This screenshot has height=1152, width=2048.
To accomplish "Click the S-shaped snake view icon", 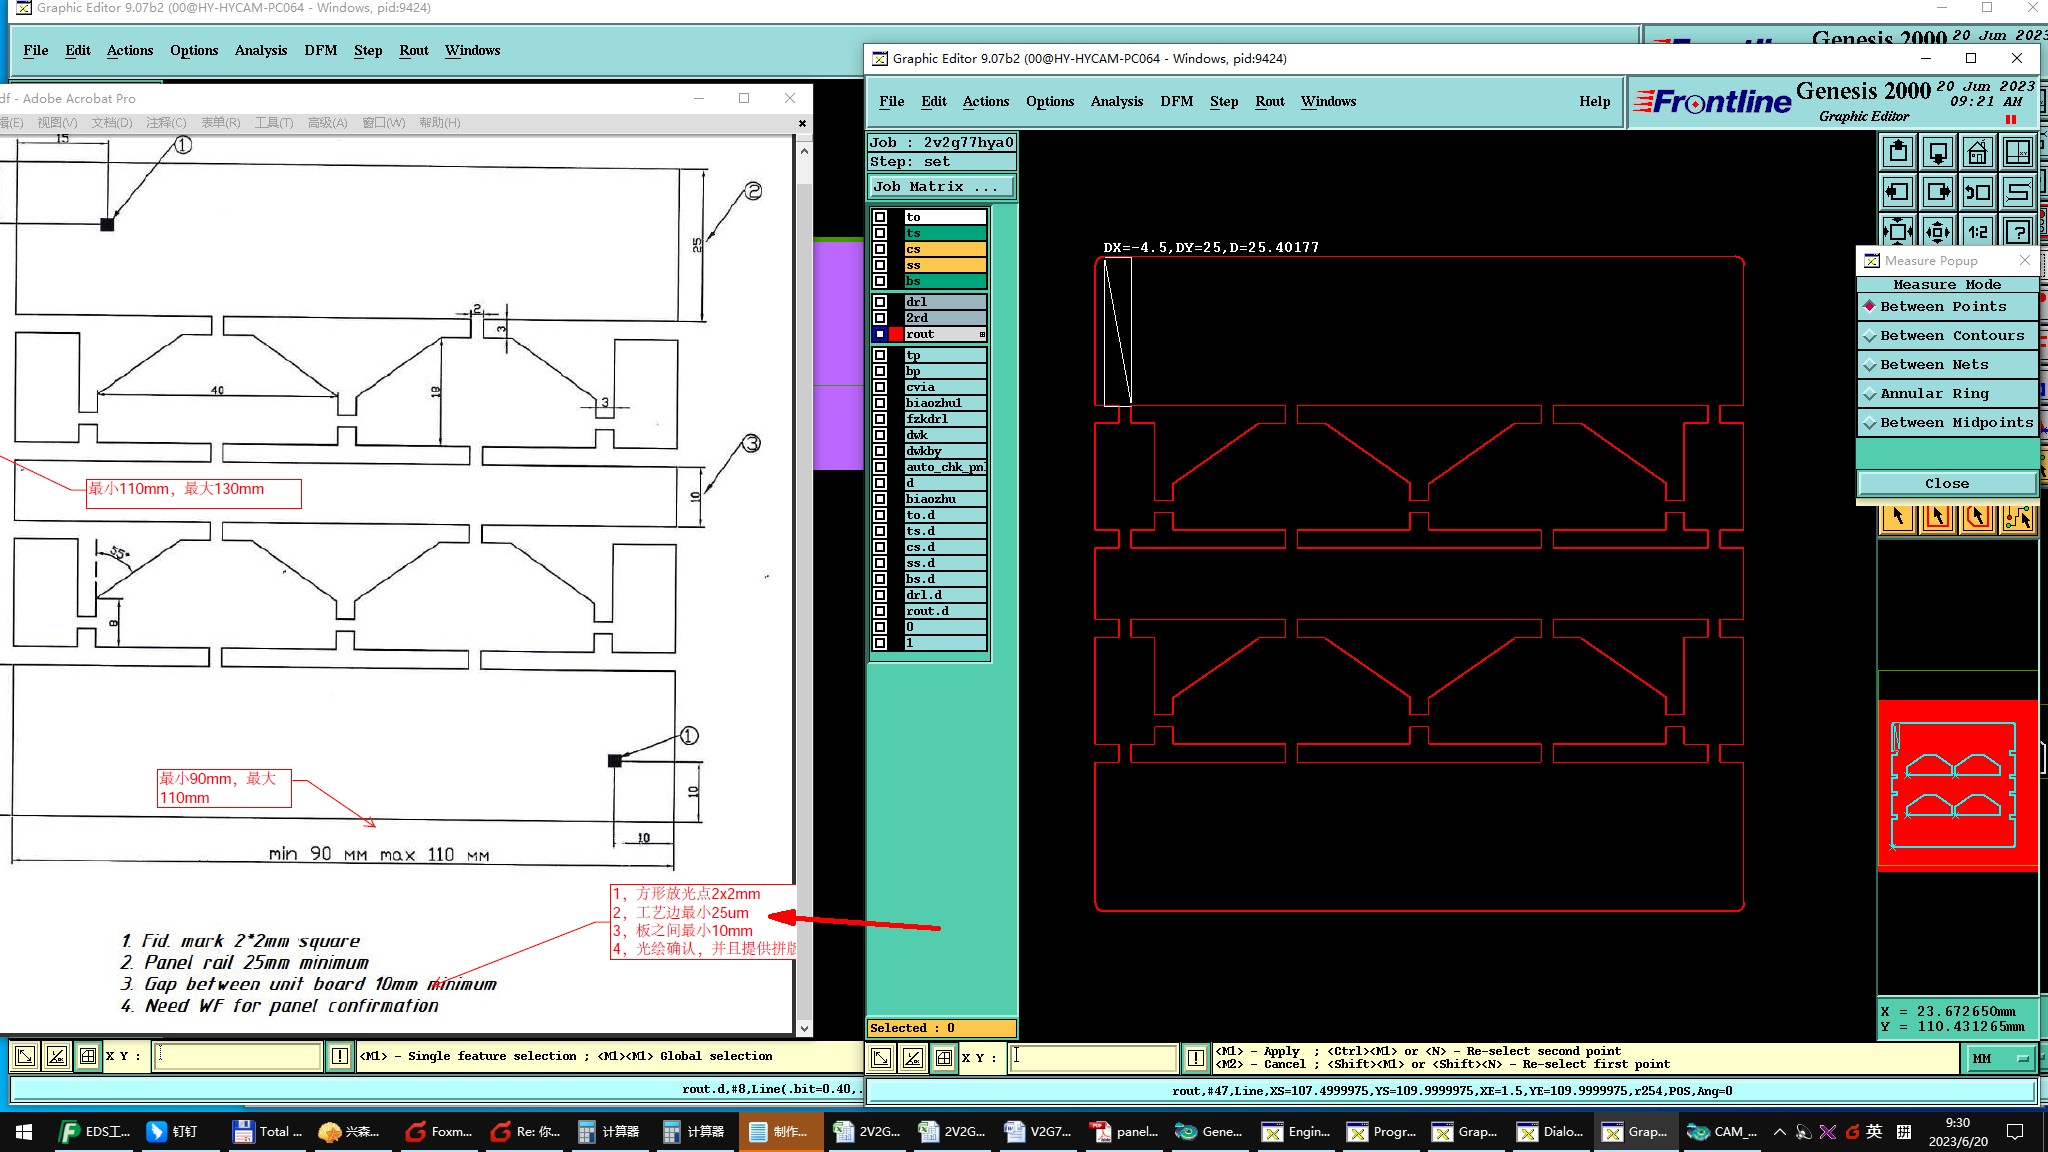I will click(x=2018, y=192).
